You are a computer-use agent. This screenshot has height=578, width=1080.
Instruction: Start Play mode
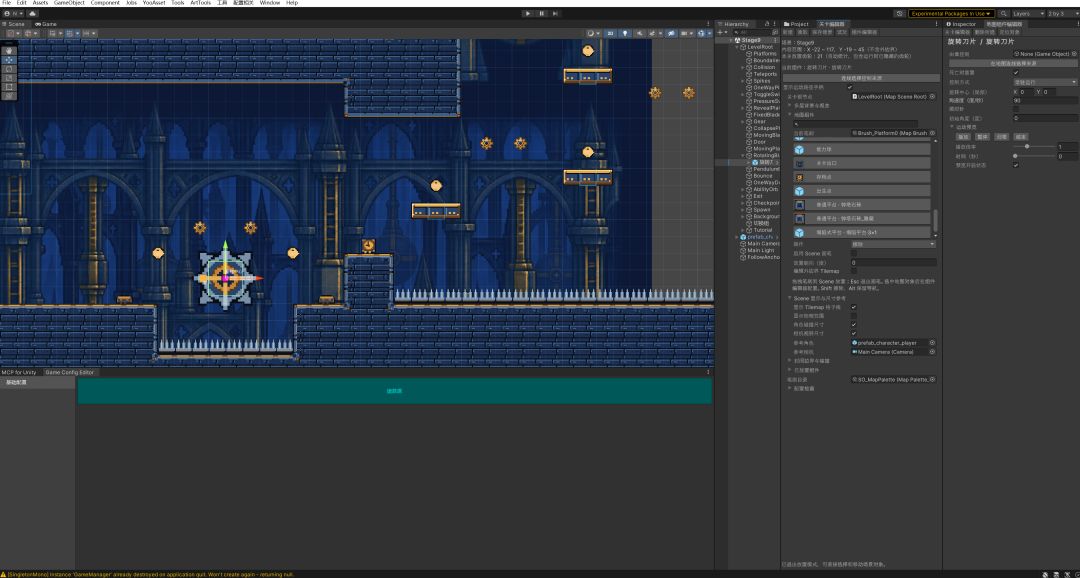528,13
